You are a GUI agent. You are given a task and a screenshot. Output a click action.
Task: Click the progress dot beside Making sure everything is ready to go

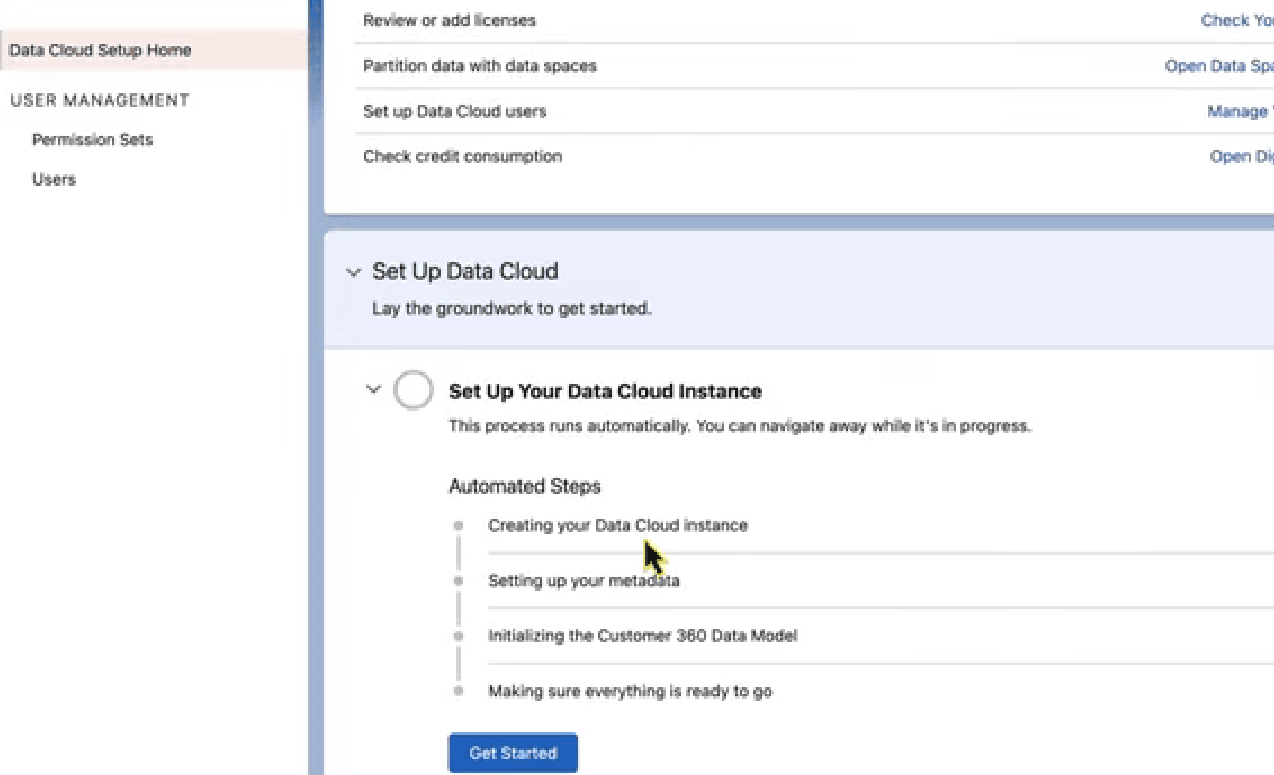458,690
